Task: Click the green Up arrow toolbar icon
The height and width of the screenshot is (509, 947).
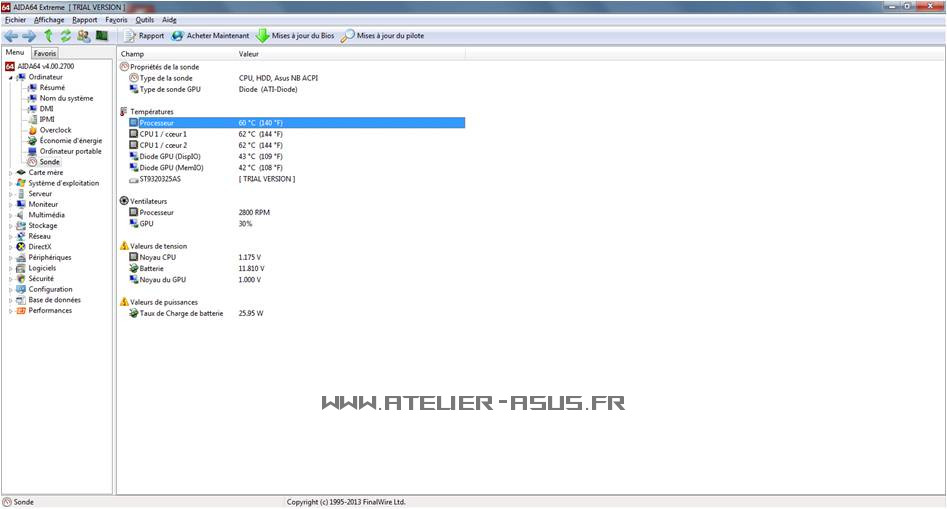Action: pos(48,36)
